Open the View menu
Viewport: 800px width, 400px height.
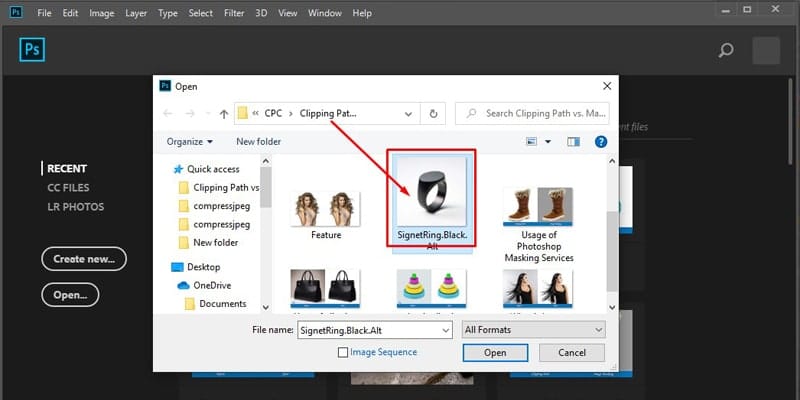tap(288, 13)
